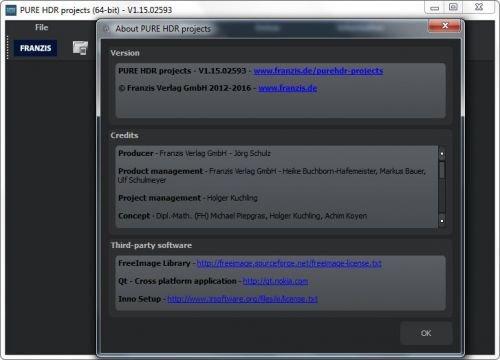The image size is (500, 360).
Task: Click 'PURE HDR projects - V1.15.02593' version text
Action: tap(182, 71)
